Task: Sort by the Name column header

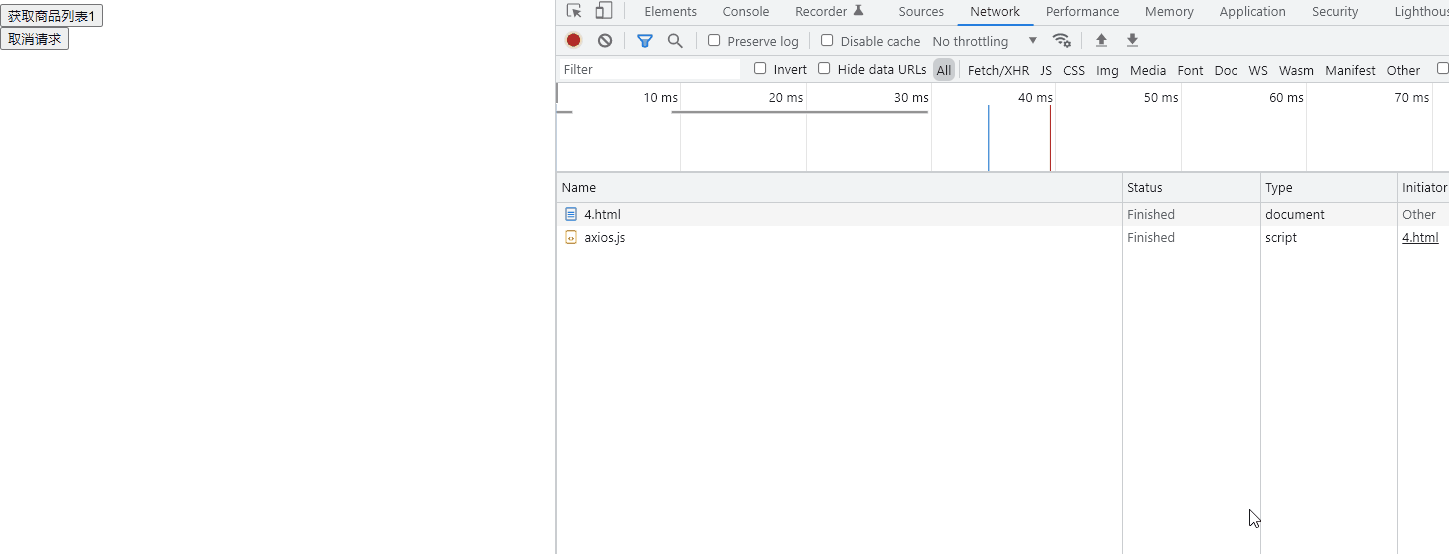Action: point(839,187)
